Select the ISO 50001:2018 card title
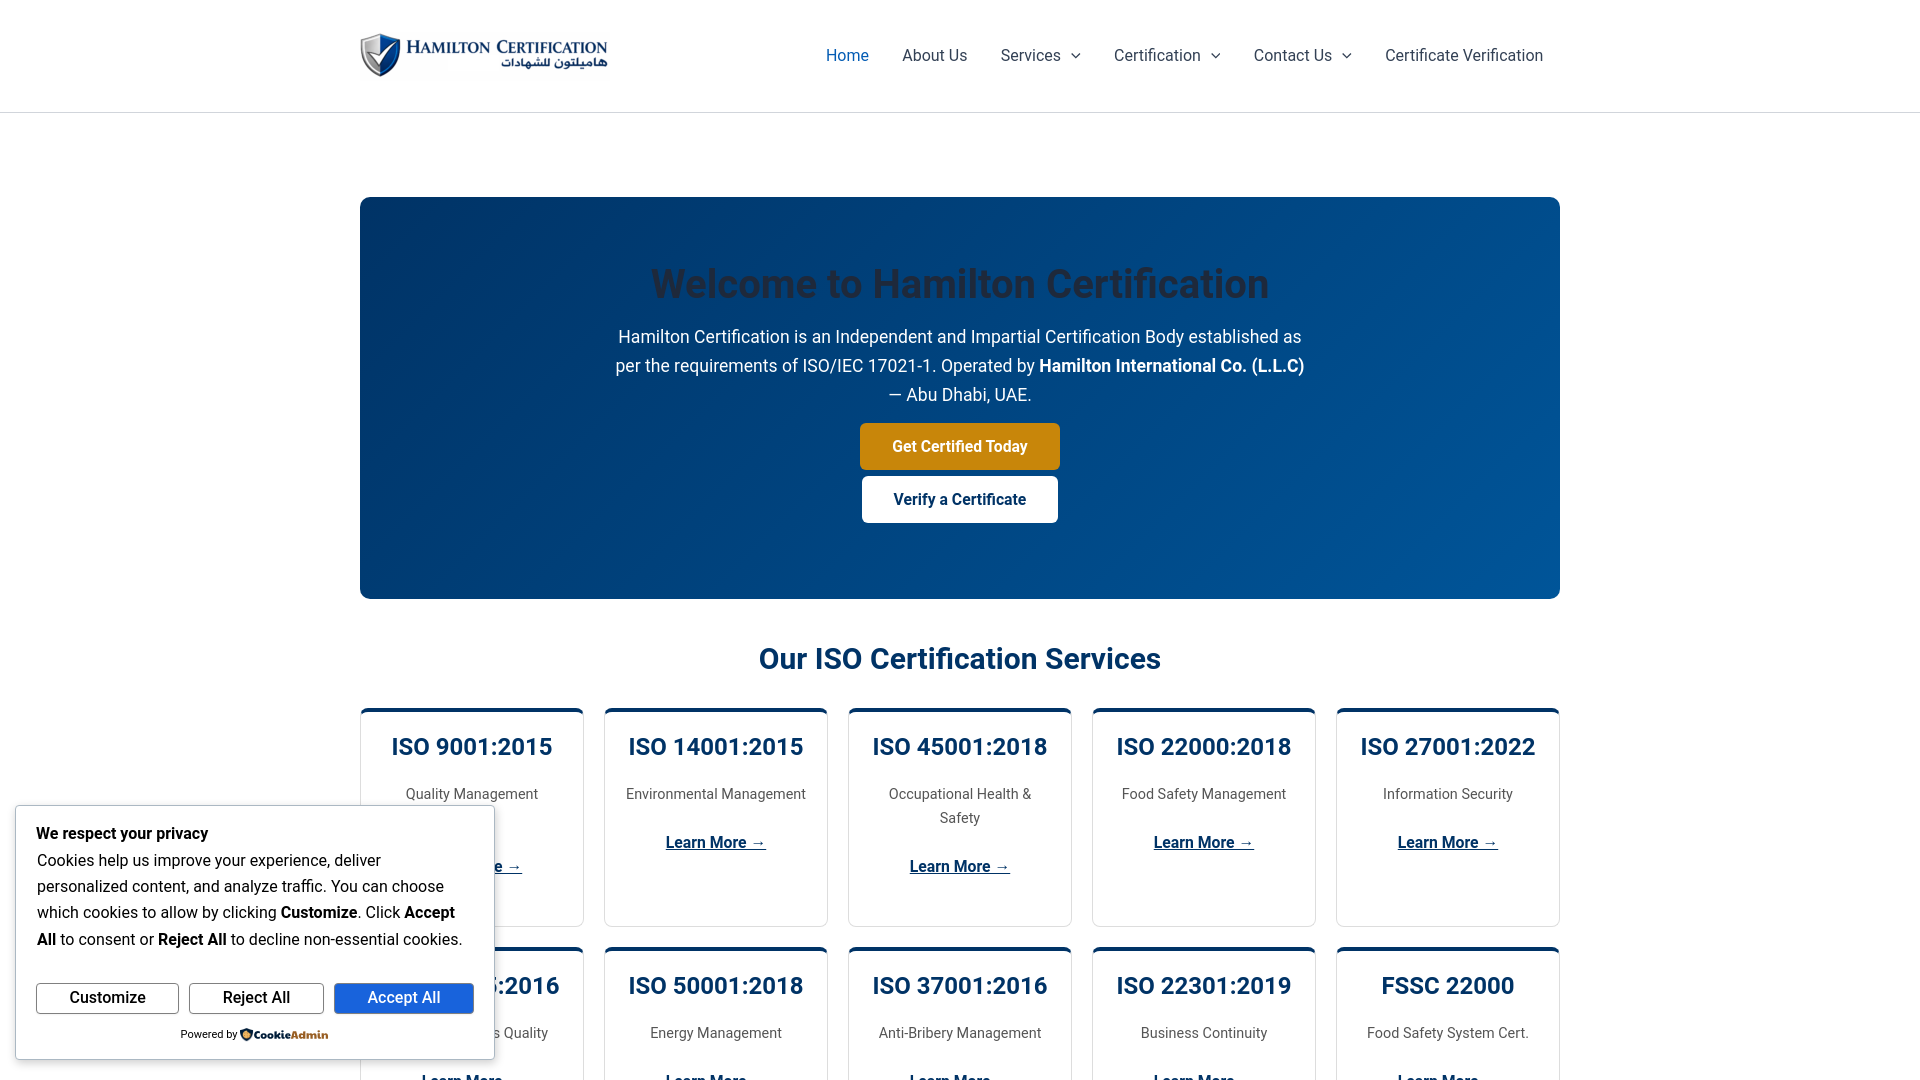The width and height of the screenshot is (1920, 1080). [x=716, y=986]
